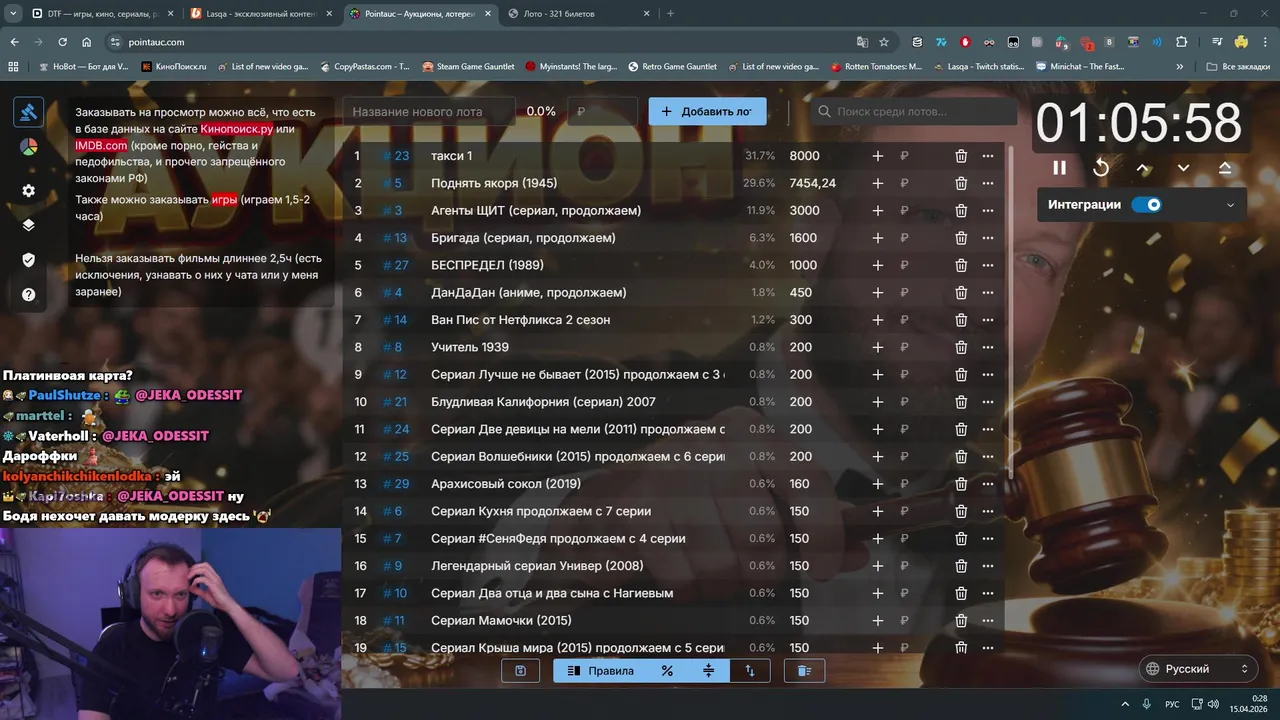
Task: Select lot name Агенты ЩИТ (сериал, продолжаем)
Action: 536,211
